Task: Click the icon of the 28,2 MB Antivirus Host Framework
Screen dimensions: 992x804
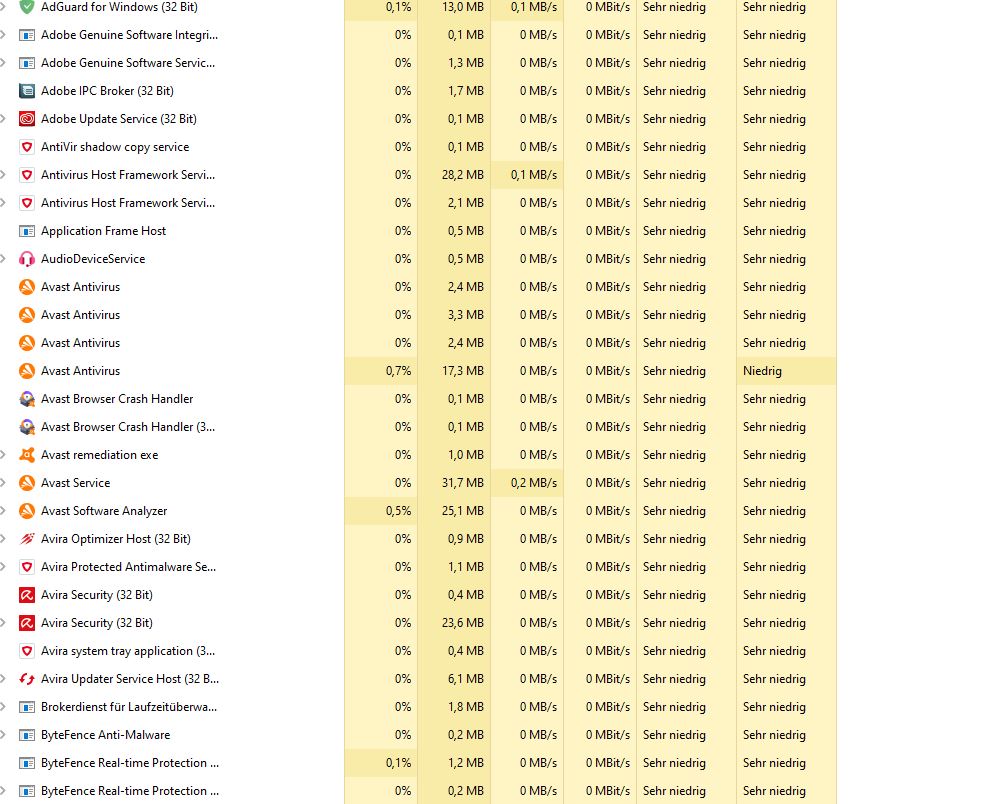Action: point(27,175)
